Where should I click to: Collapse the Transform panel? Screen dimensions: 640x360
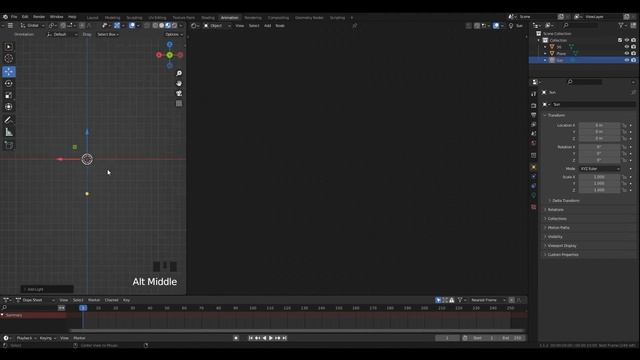tap(555, 115)
